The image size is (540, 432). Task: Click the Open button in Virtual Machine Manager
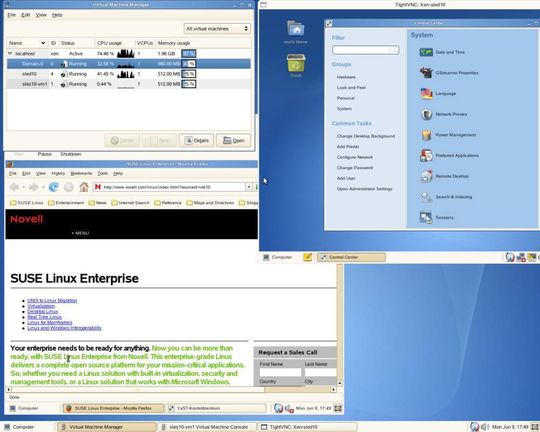[233, 140]
